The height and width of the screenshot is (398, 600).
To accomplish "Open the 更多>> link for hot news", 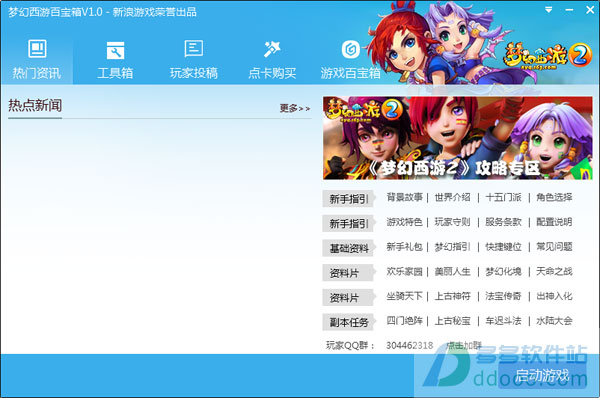I will pyautogui.click(x=294, y=109).
